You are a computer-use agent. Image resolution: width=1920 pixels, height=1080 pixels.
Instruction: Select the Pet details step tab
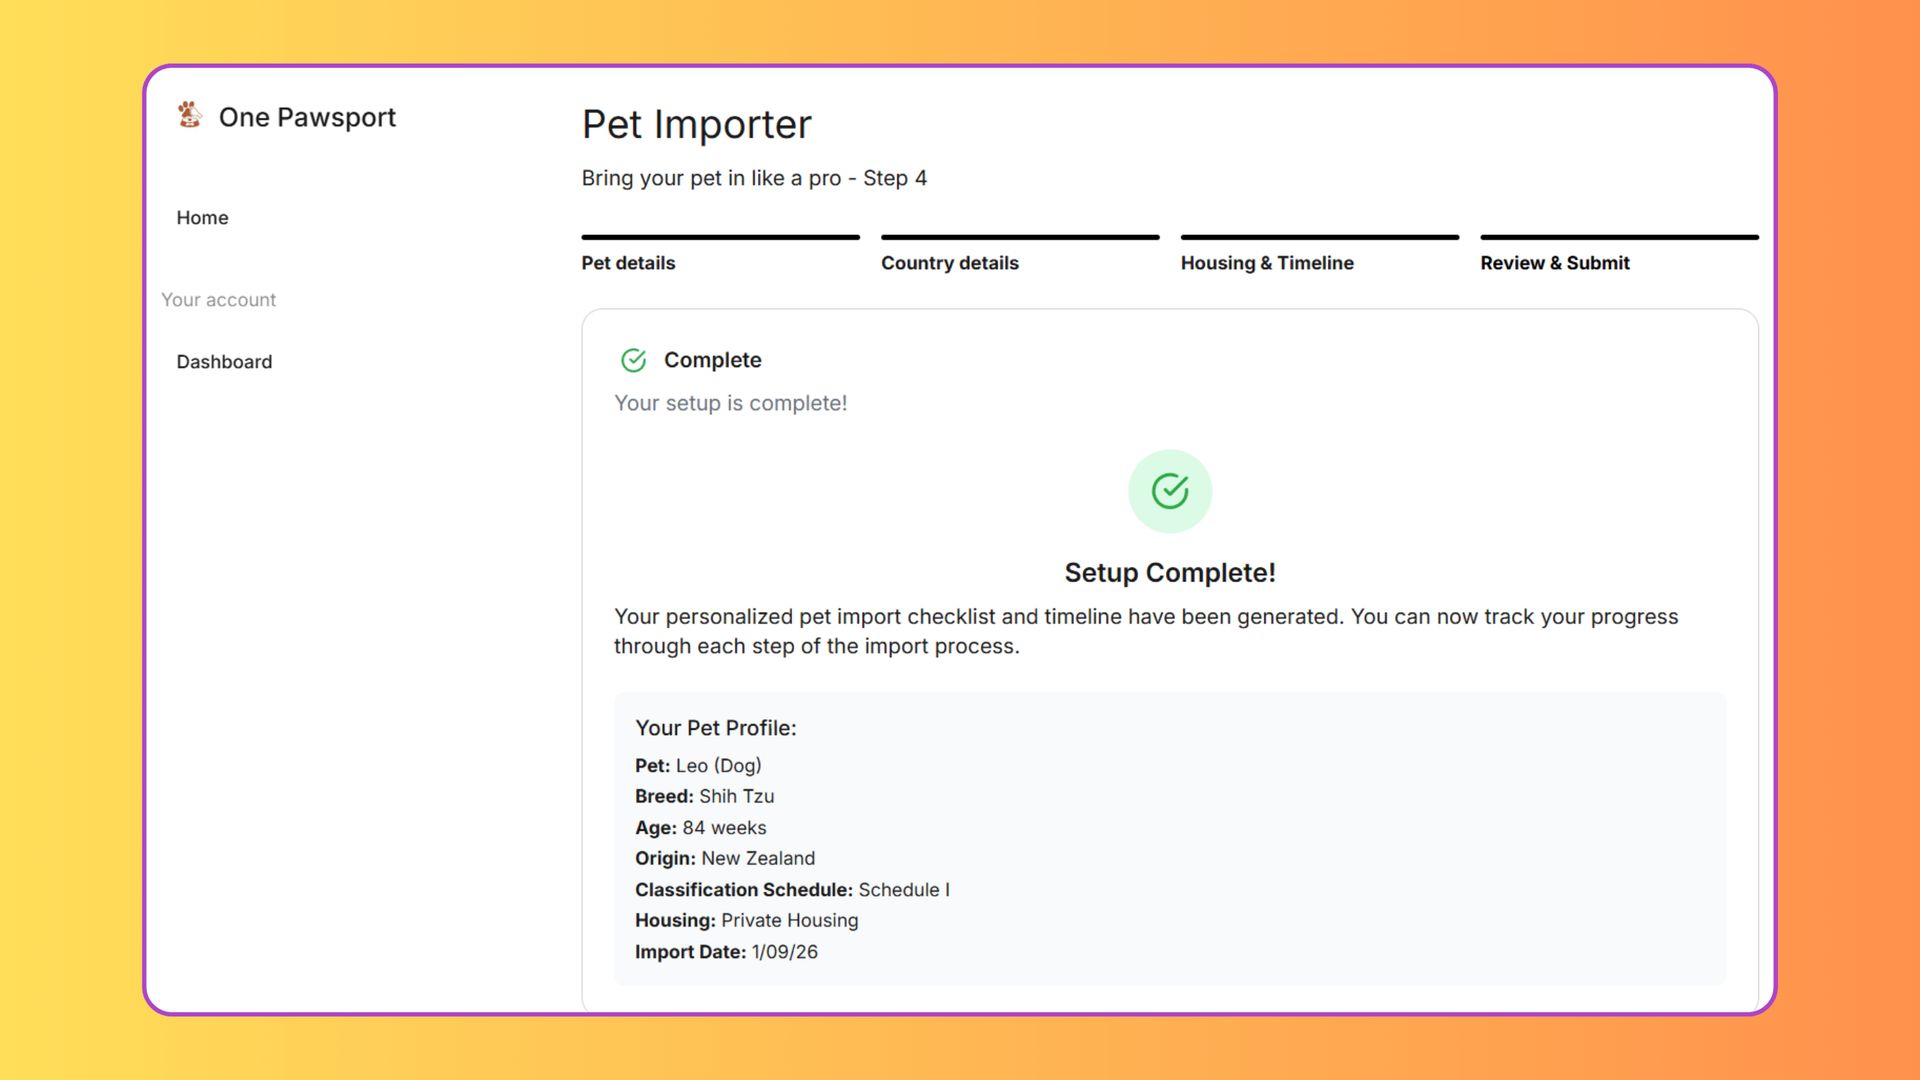(x=628, y=263)
